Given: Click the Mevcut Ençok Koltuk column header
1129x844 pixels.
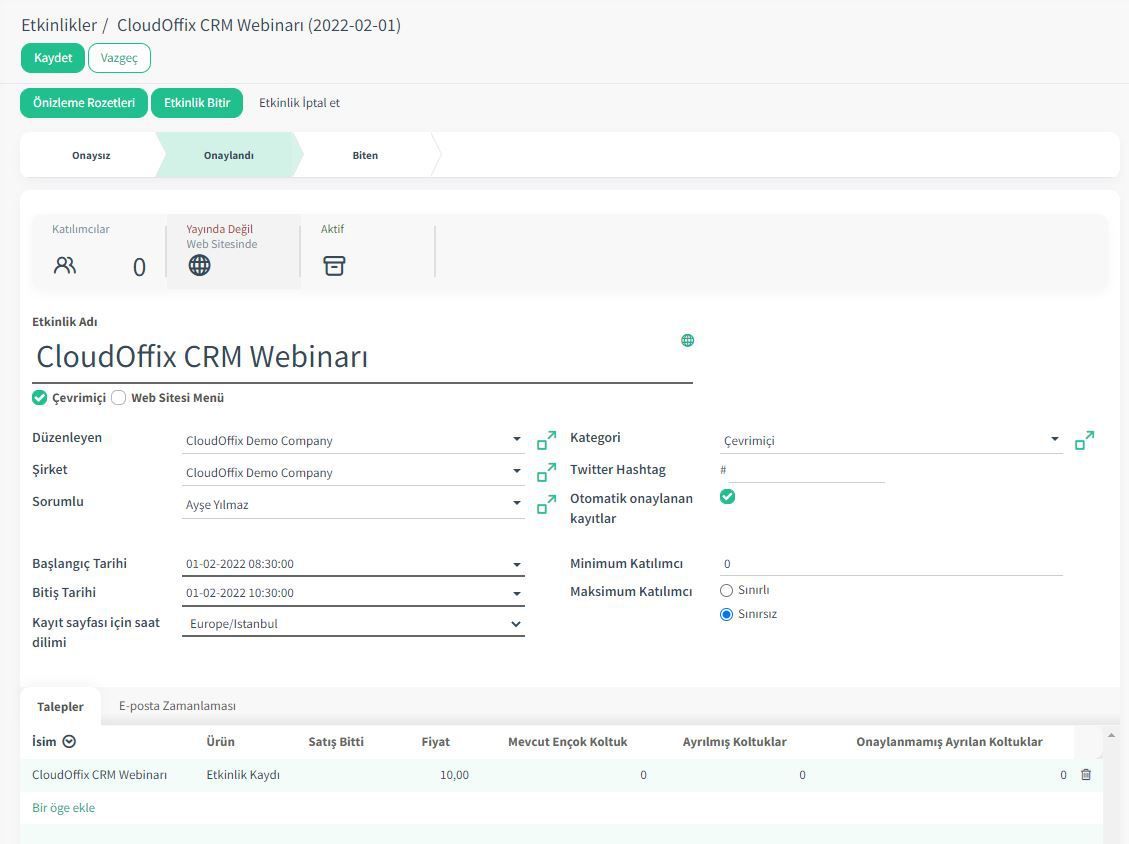Looking at the screenshot, I should [x=567, y=742].
